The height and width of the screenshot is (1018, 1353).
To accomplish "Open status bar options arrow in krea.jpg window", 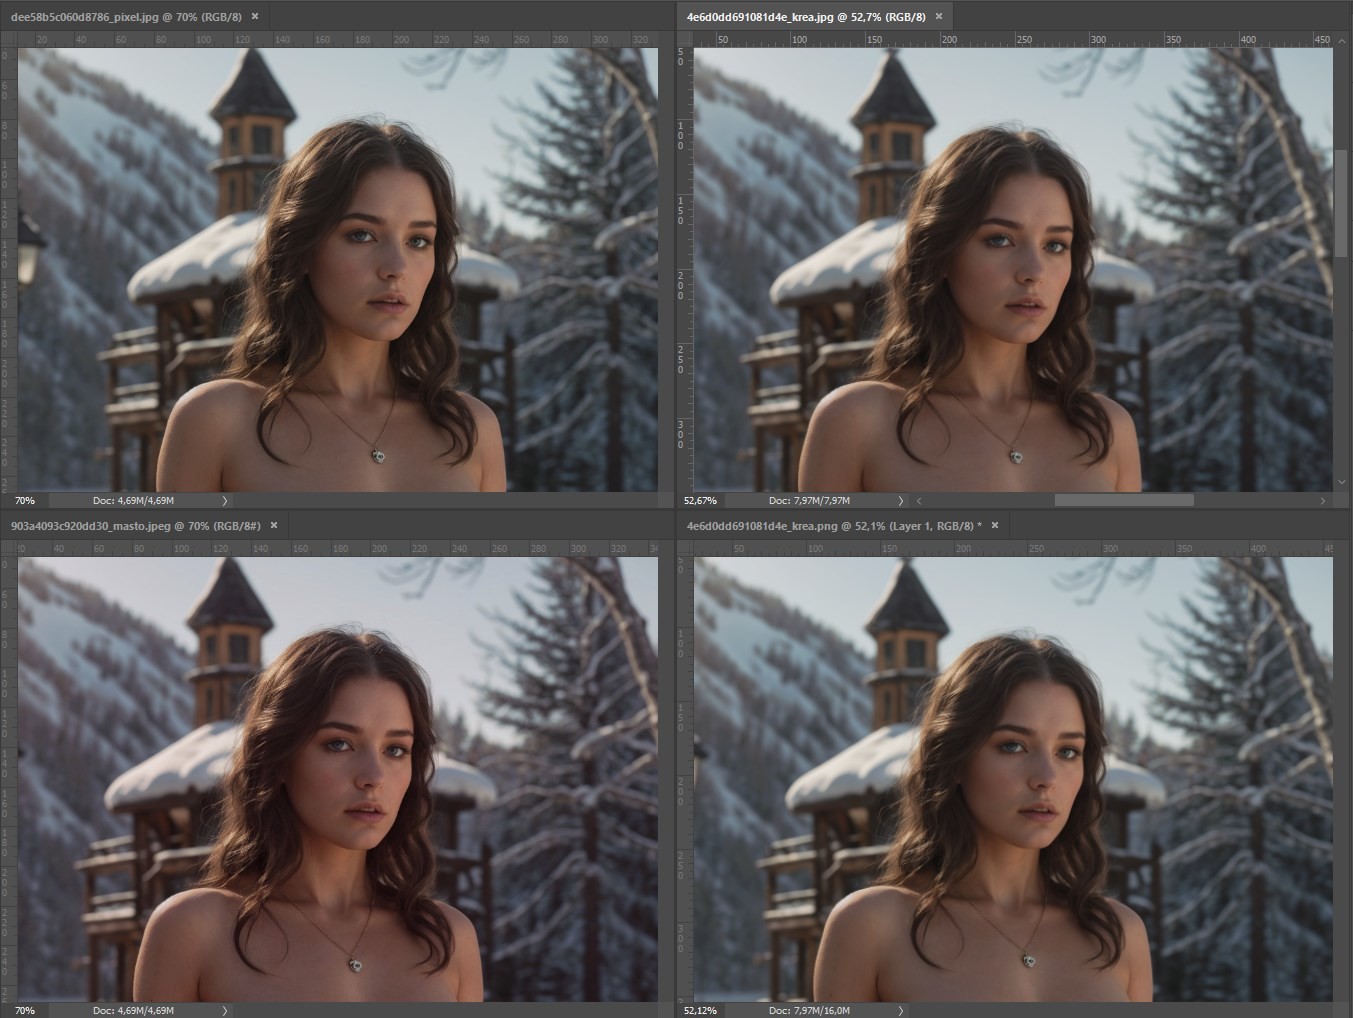I will (901, 500).
